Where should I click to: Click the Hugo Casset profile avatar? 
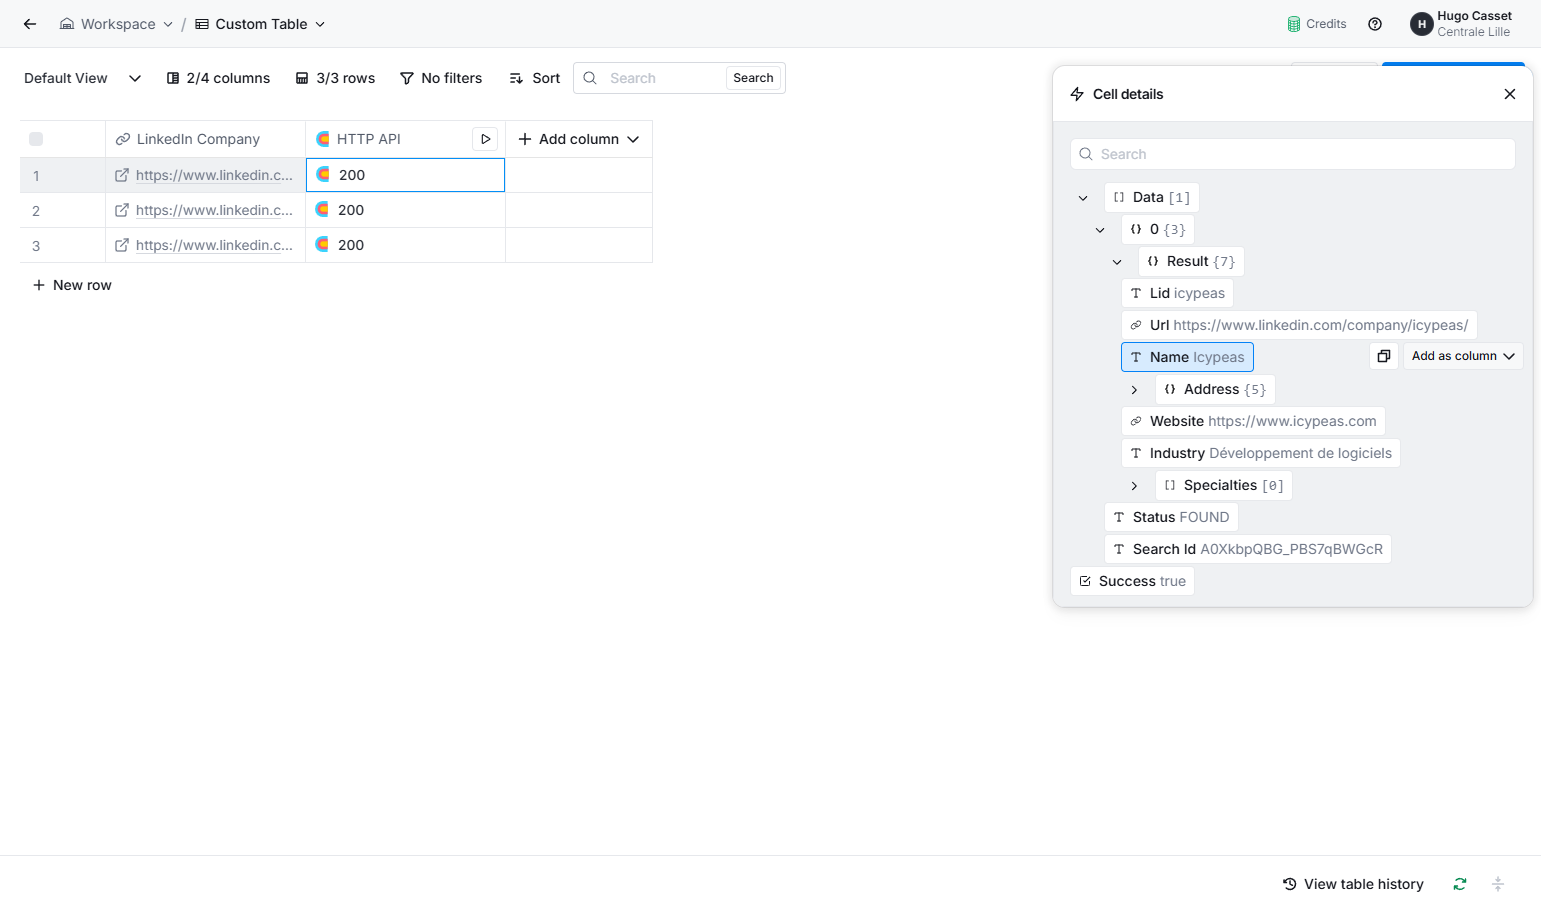pyautogui.click(x=1421, y=24)
